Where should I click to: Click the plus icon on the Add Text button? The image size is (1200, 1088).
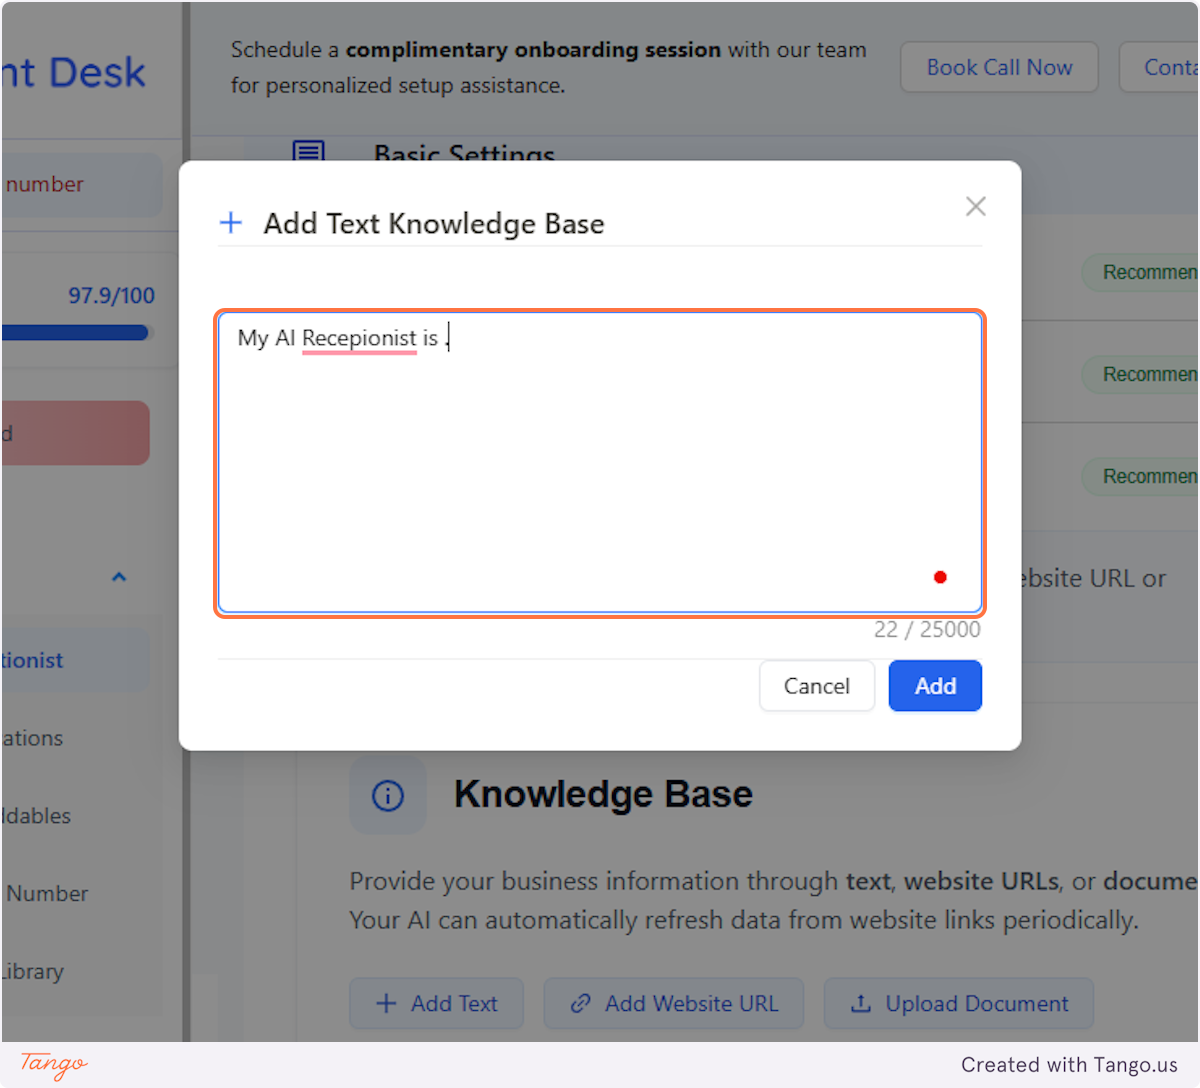385,1003
